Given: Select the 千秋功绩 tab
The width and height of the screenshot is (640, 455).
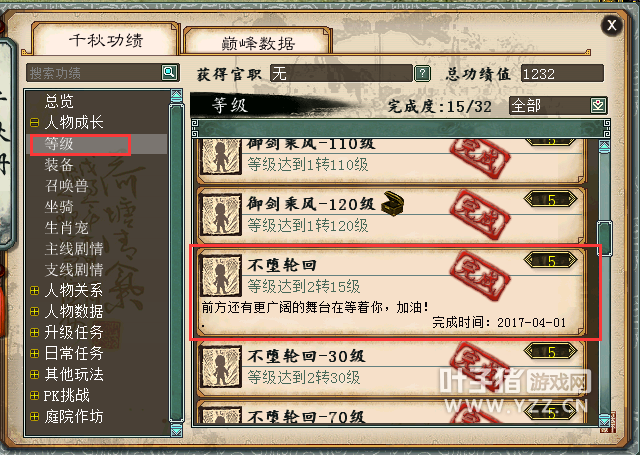Looking at the screenshot, I should 106,40.
